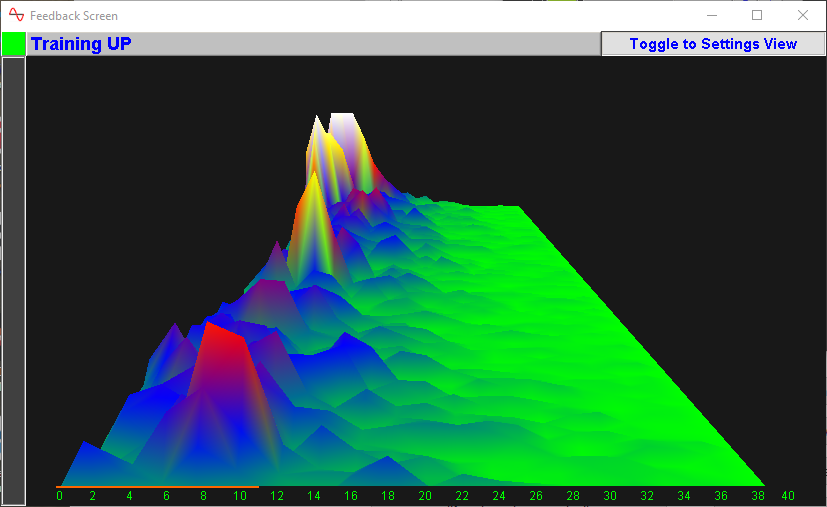Click frequency axis label 20
This screenshot has width=827, height=507.
click(425, 496)
